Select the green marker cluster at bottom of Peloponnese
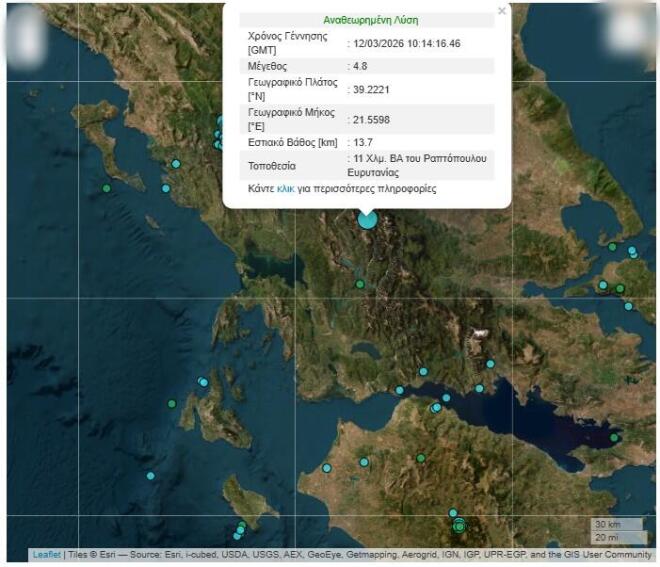 459,526
